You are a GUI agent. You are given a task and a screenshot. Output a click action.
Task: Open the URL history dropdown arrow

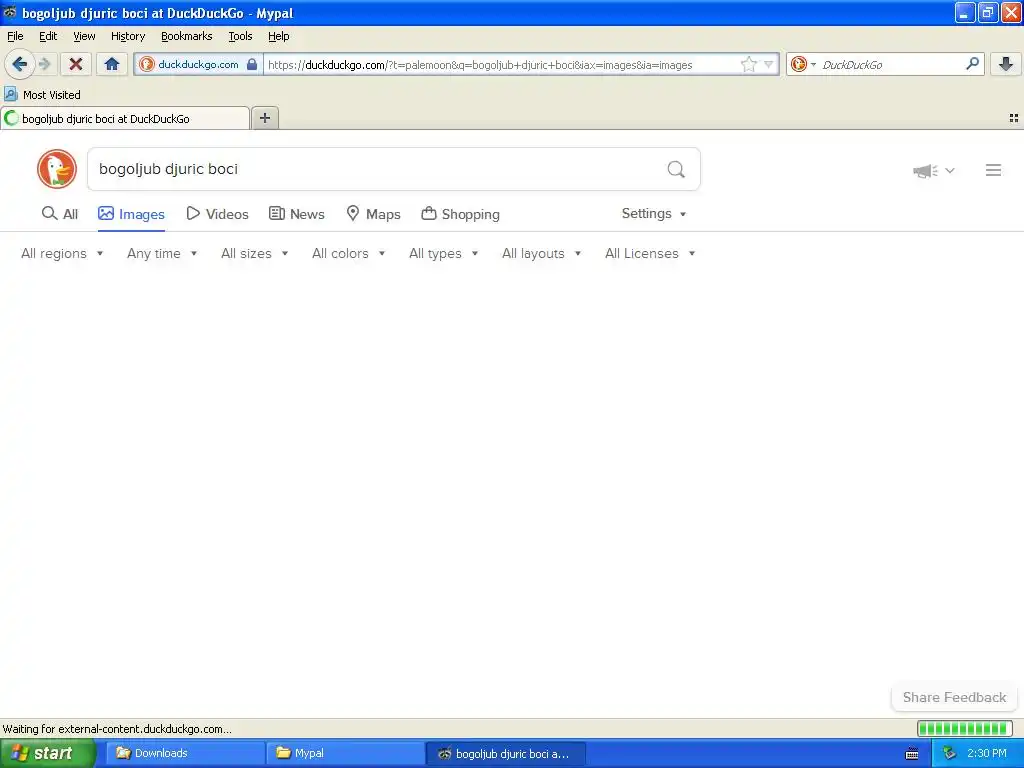769,64
